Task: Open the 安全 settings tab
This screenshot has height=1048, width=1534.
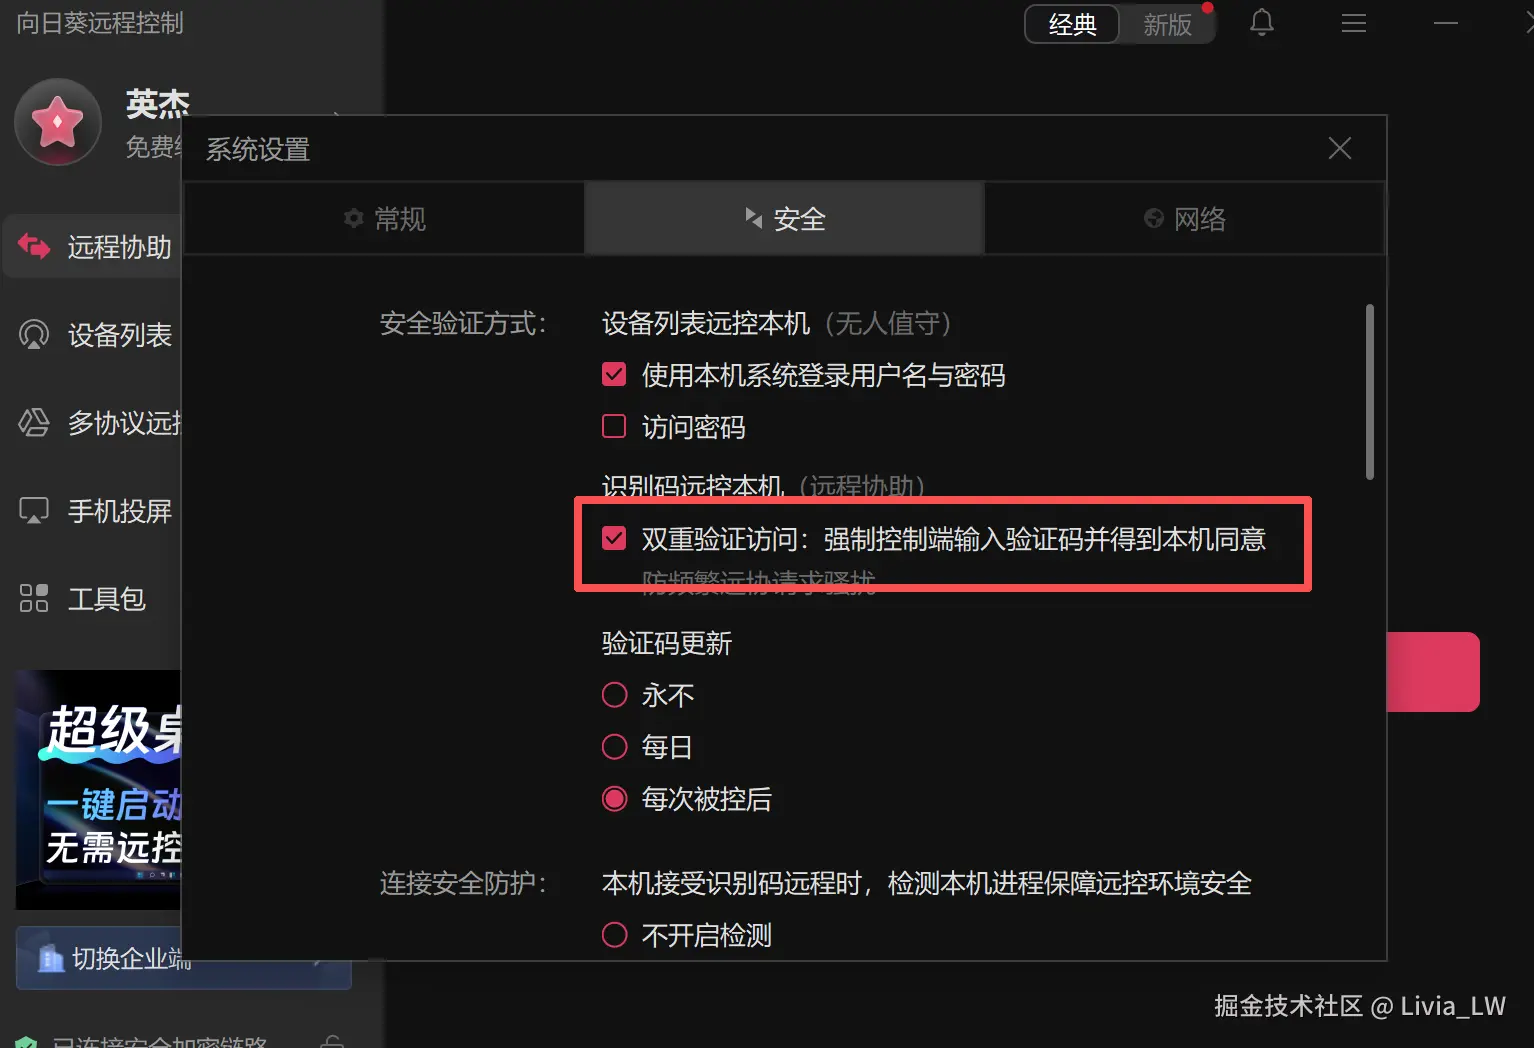Action: tap(785, 218)
